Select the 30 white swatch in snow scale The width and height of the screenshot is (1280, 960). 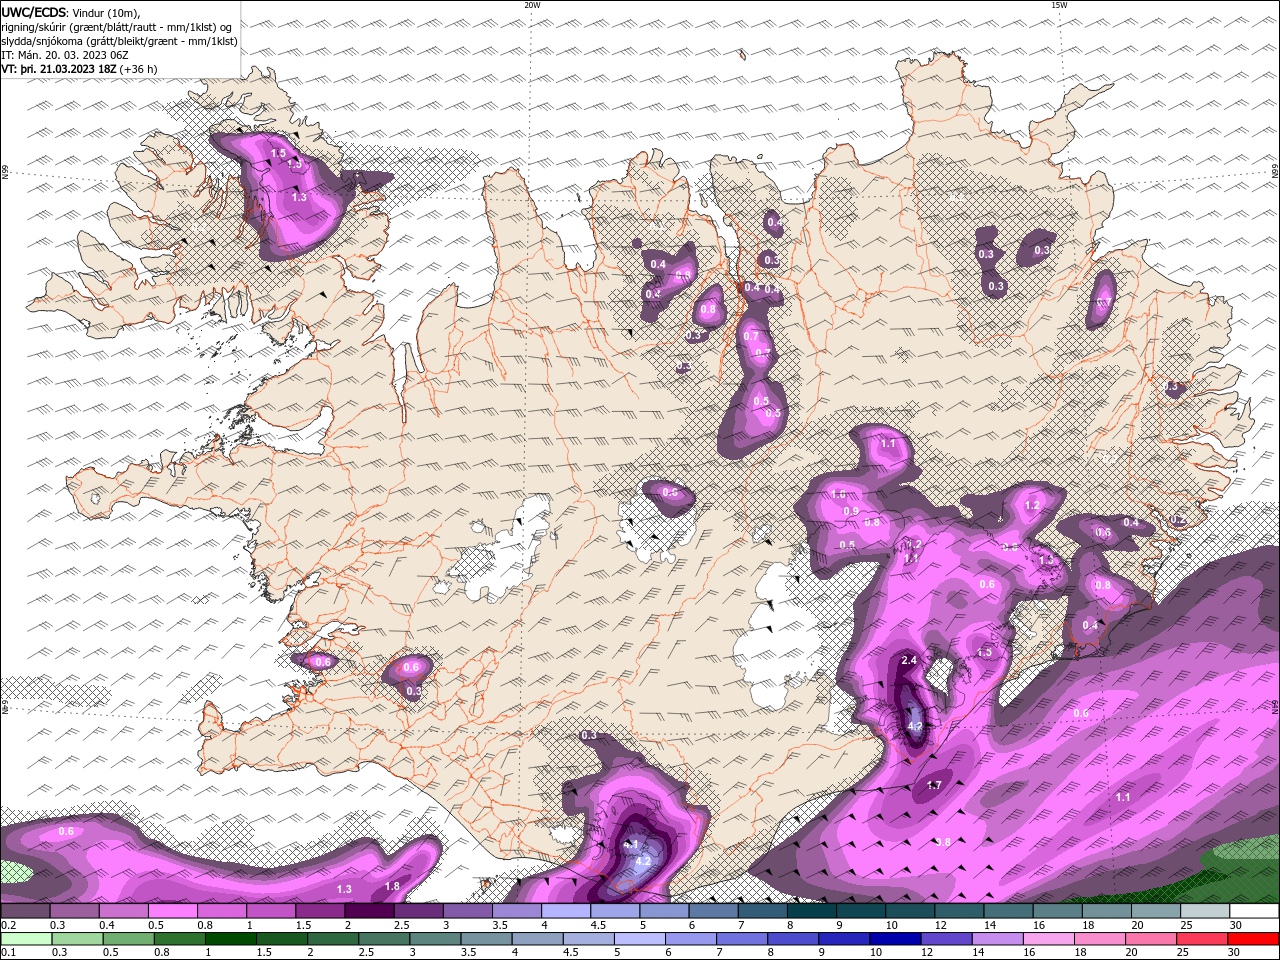coord(1254,911)
